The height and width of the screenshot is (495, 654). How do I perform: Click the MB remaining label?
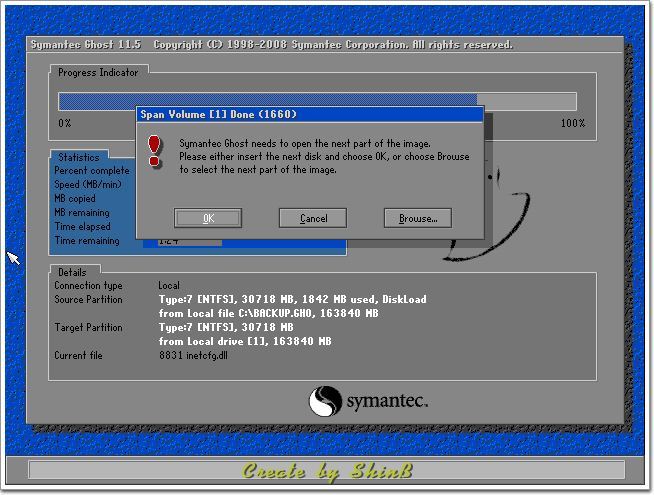[82, 213]
